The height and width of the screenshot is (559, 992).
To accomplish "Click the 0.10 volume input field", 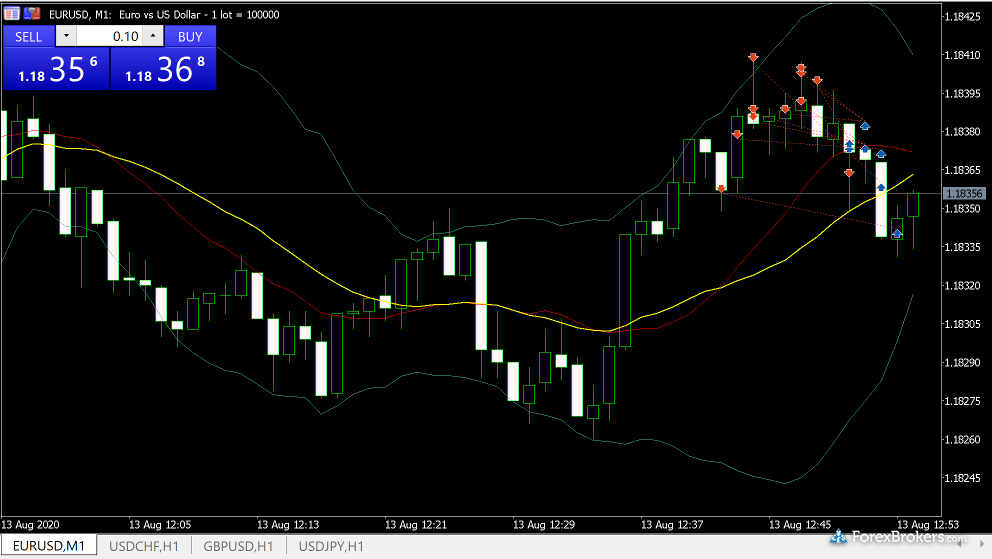I will click(109, 36).
